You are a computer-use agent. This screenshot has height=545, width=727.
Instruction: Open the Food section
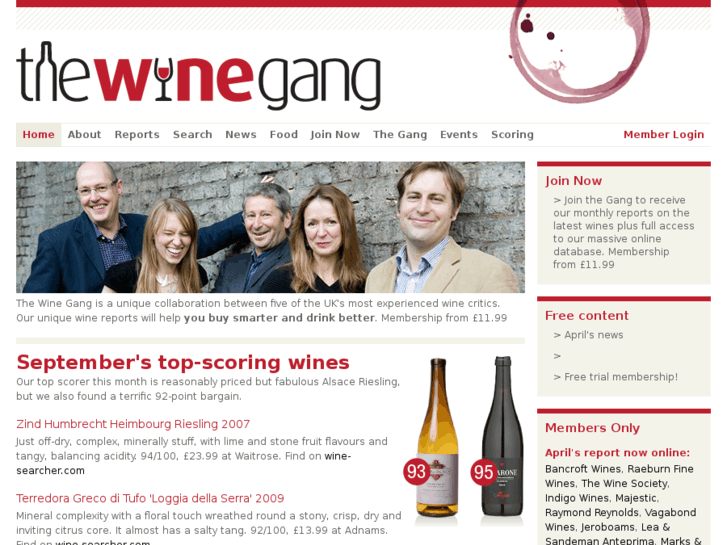tap(284, 135)
